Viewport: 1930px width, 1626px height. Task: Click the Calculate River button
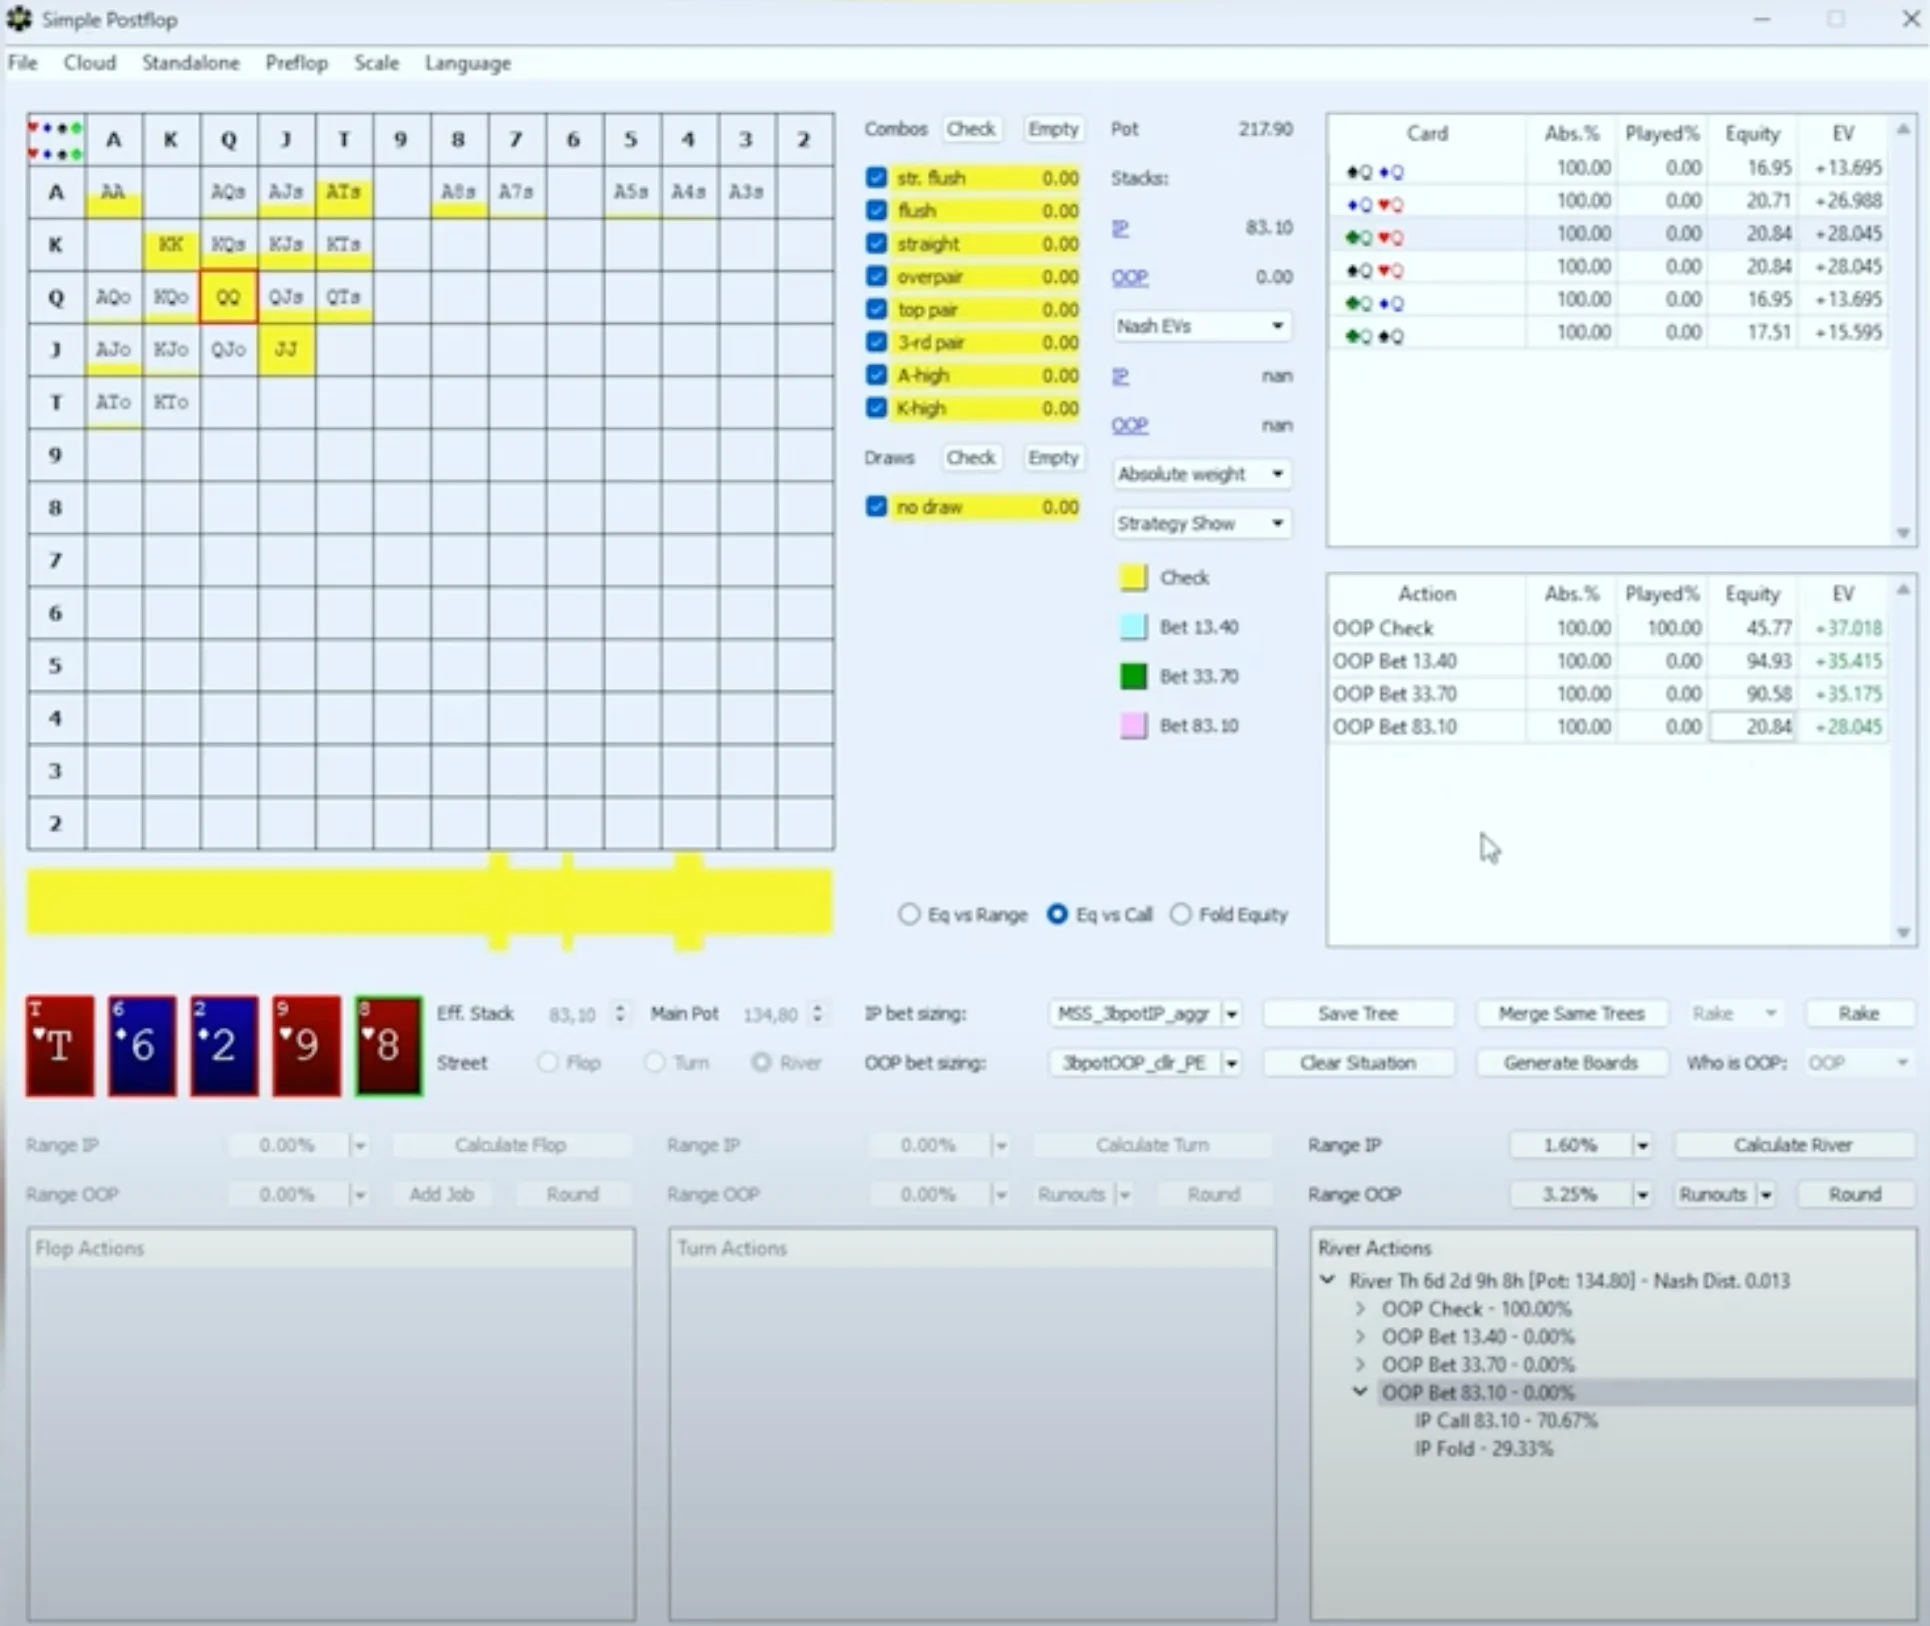click(1793, 1145)
